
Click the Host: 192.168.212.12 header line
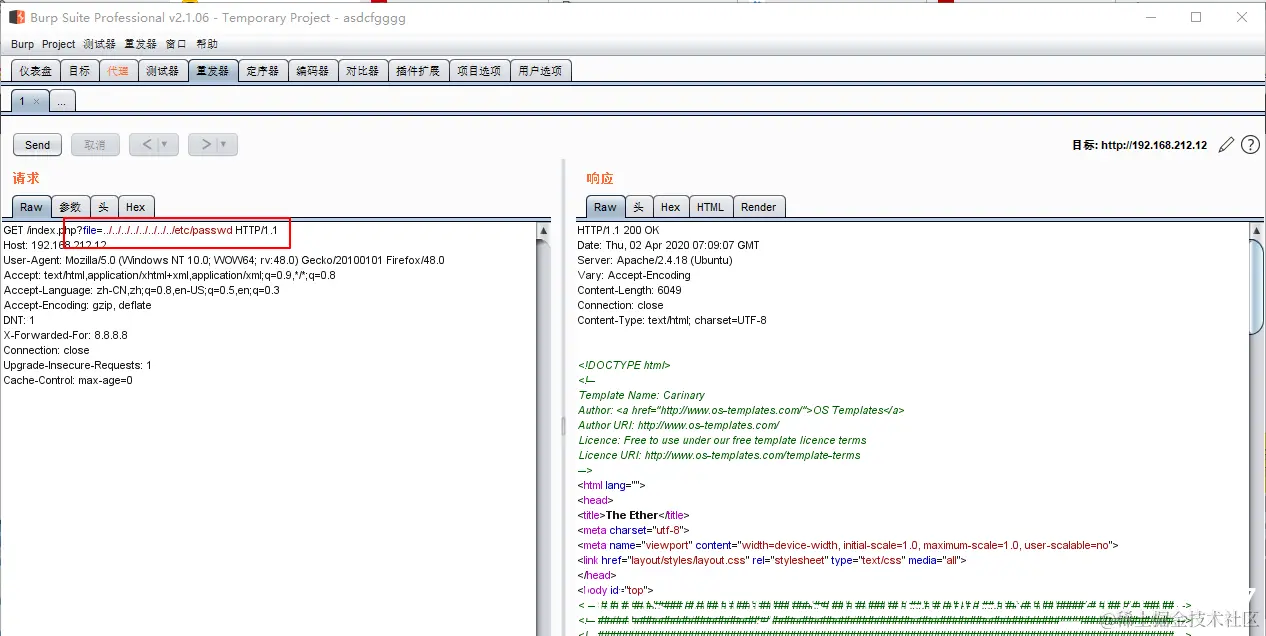55,246
